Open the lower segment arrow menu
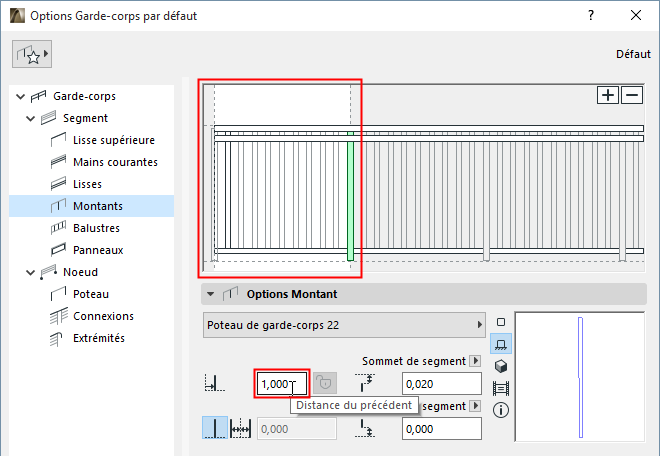Viewport: 660px width, 456px height. 476,405
